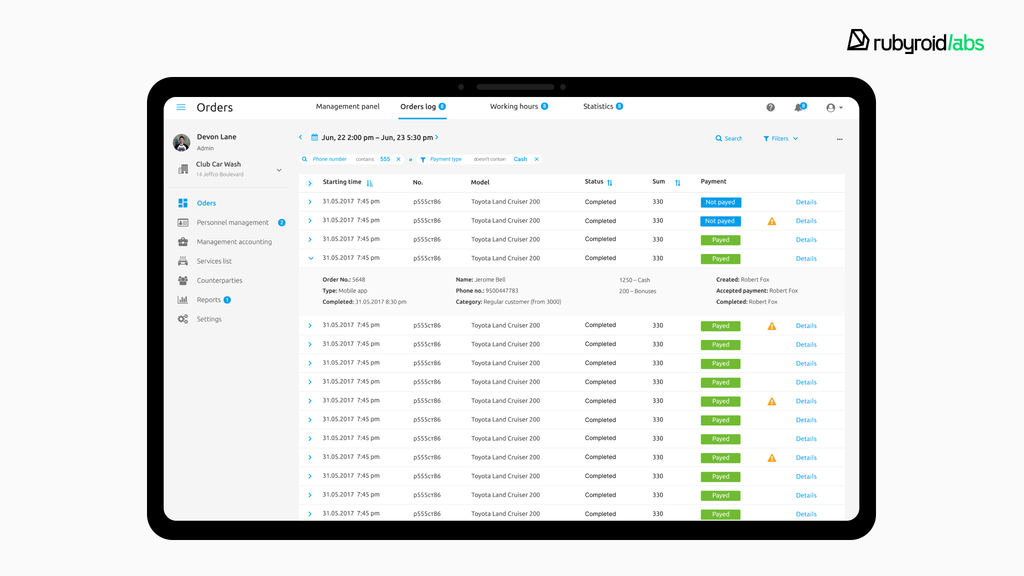The width and height of the screenshot is (1024, 576).
Task: Sort by Starting time column
Action: [x=370, y=183]
